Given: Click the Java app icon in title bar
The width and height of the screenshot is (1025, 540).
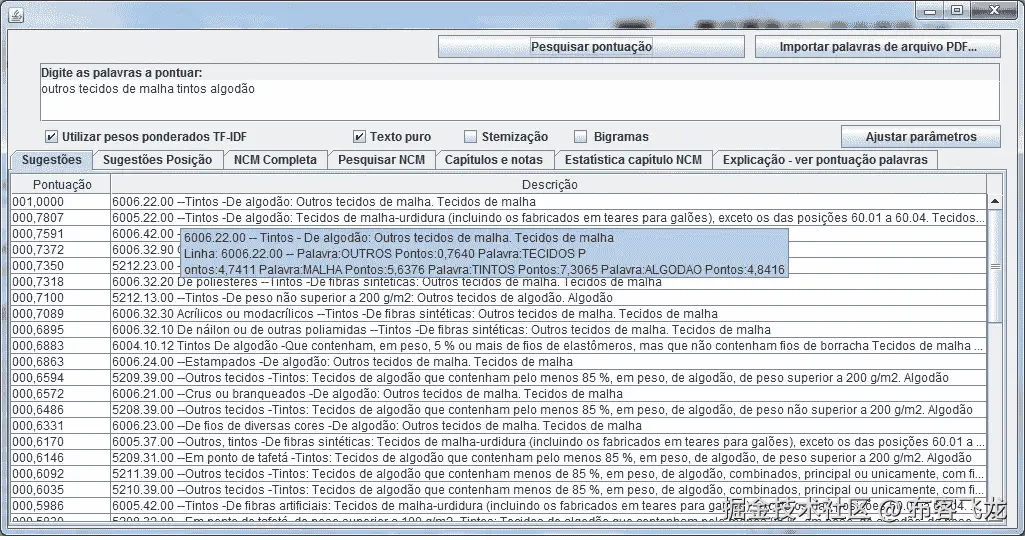Looking at the screenshot, I should pos(16,15).
